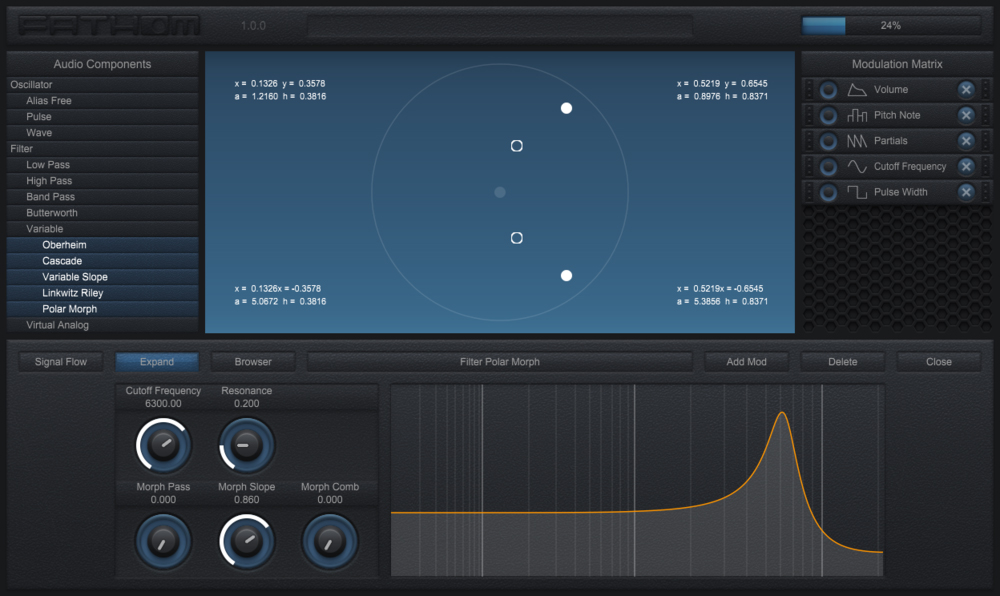Collapse the Variable filter group
Image resolution: width=1000 pixels, height=596 pixels.
click(x=103, y=229)
